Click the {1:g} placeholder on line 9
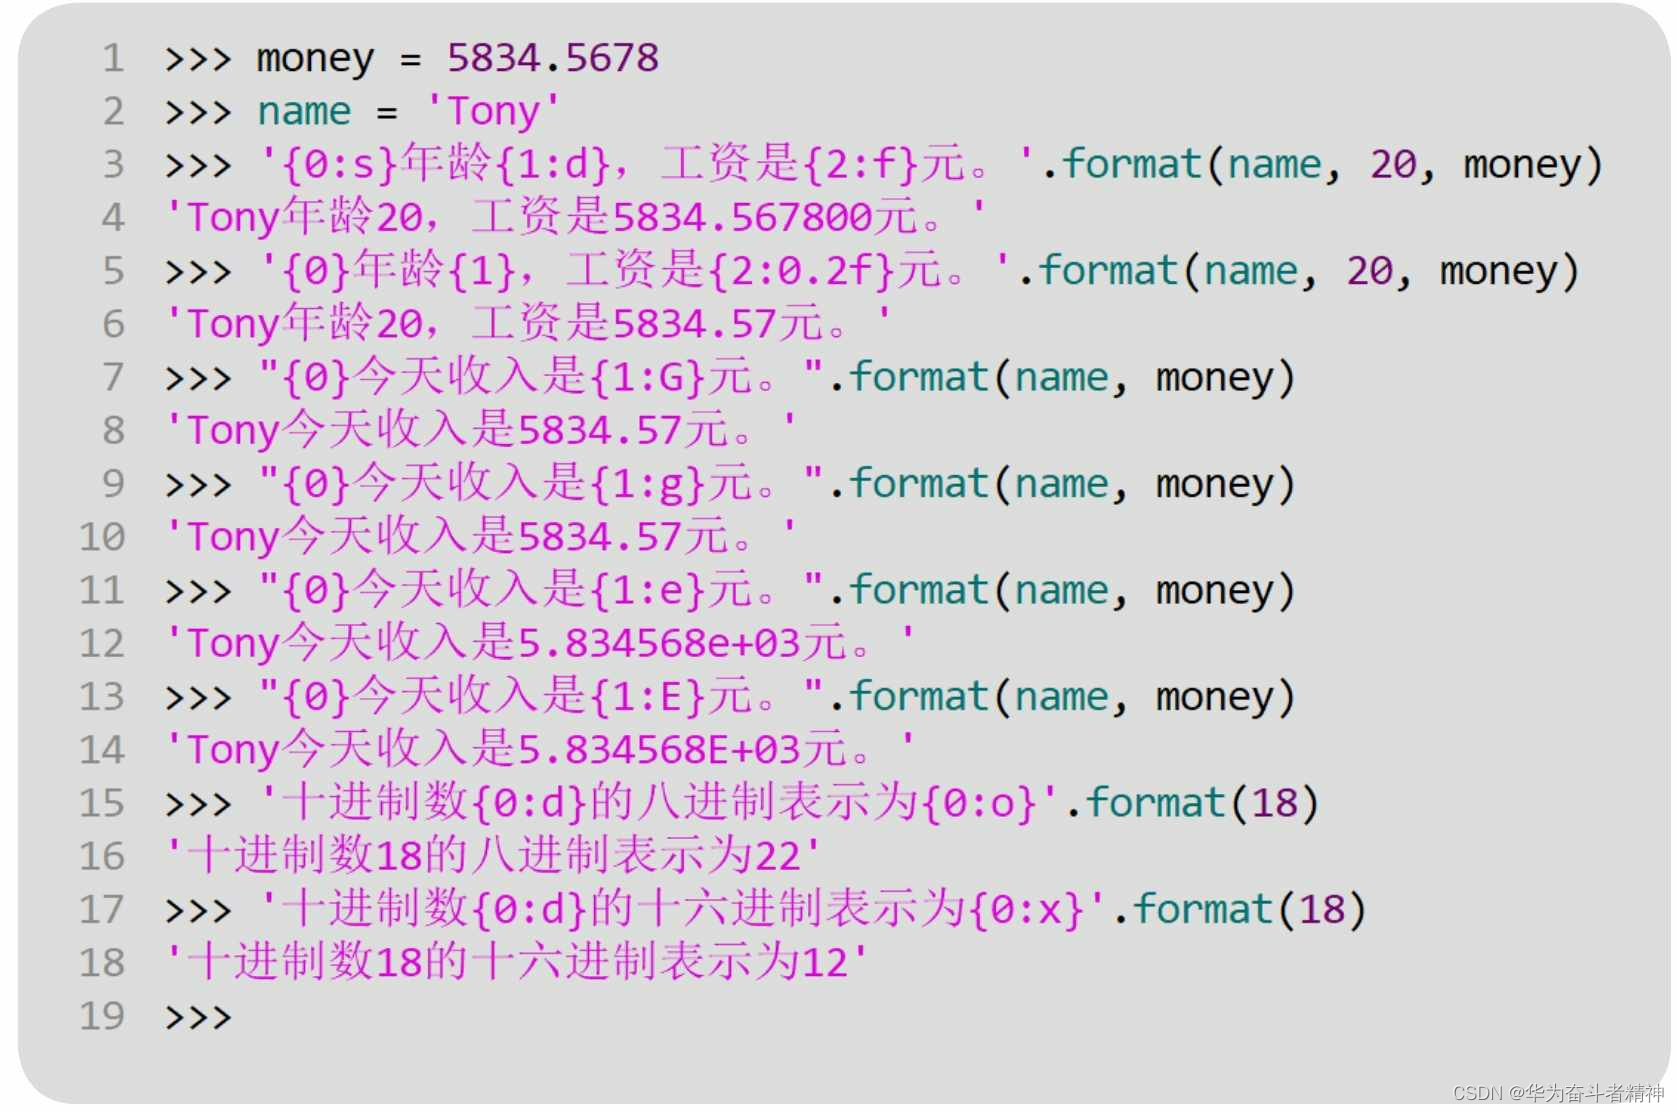Screen dimensions: 1679x1112 tap(647, 483)
